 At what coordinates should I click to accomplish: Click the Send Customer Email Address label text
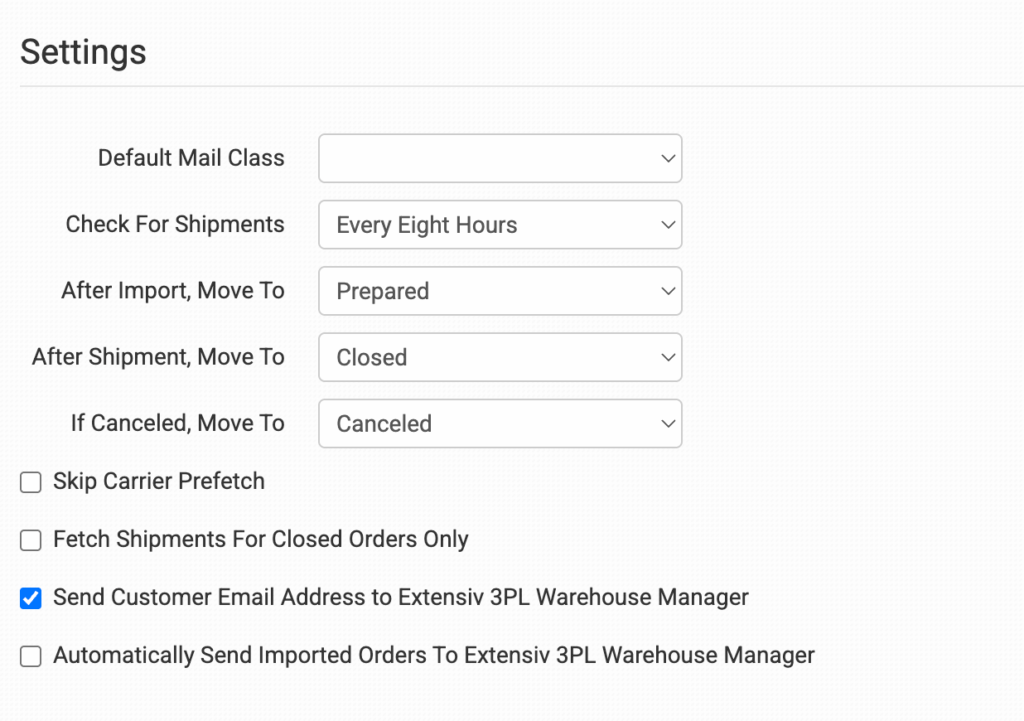click(401, 597)
